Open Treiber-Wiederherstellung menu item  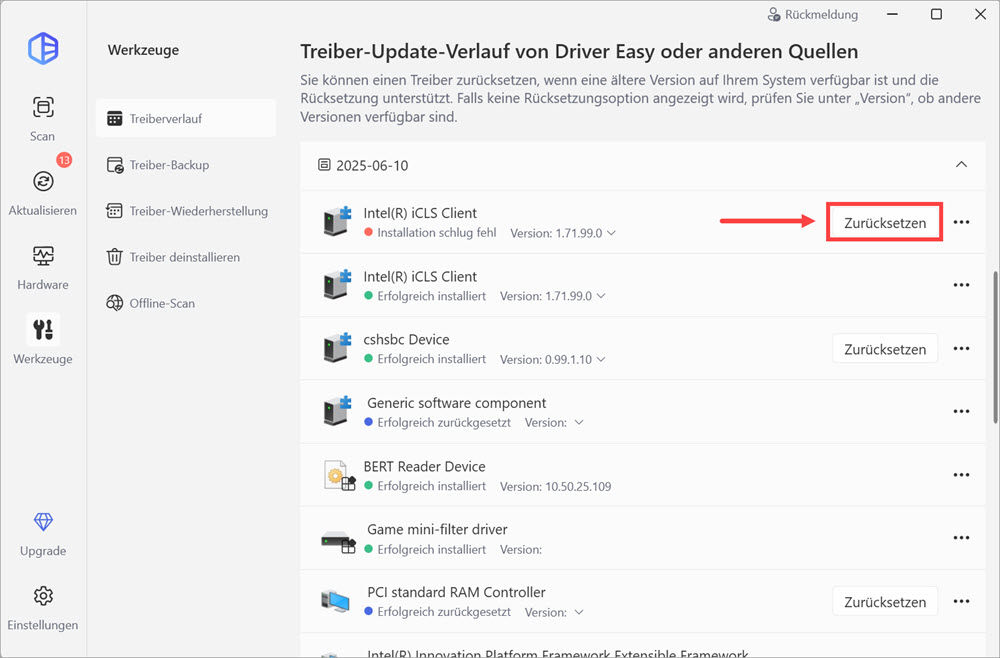pos(186,211)
